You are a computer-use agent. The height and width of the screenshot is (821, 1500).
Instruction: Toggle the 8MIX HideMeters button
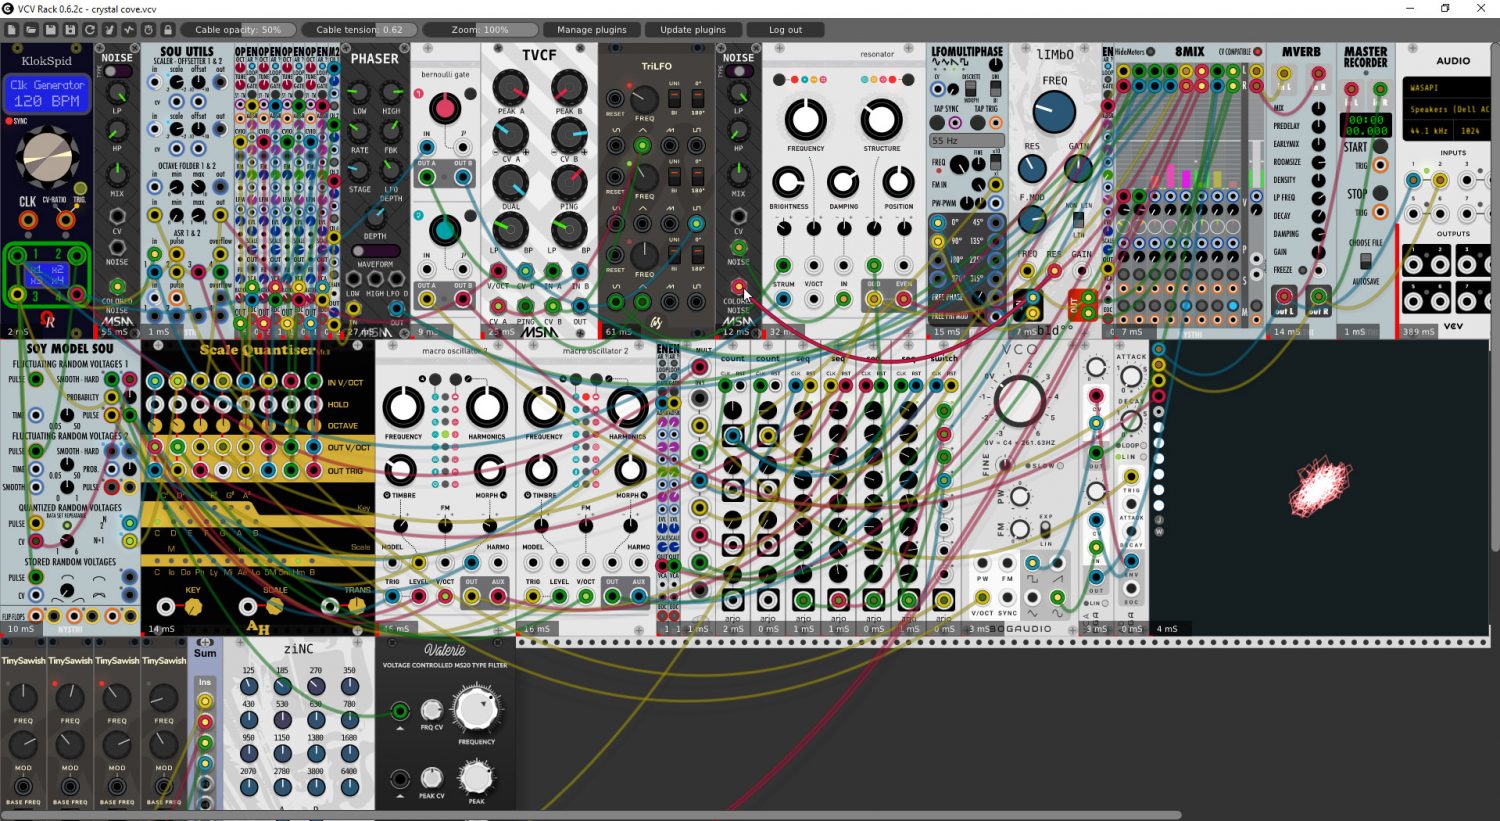(x=1150, y=52)
